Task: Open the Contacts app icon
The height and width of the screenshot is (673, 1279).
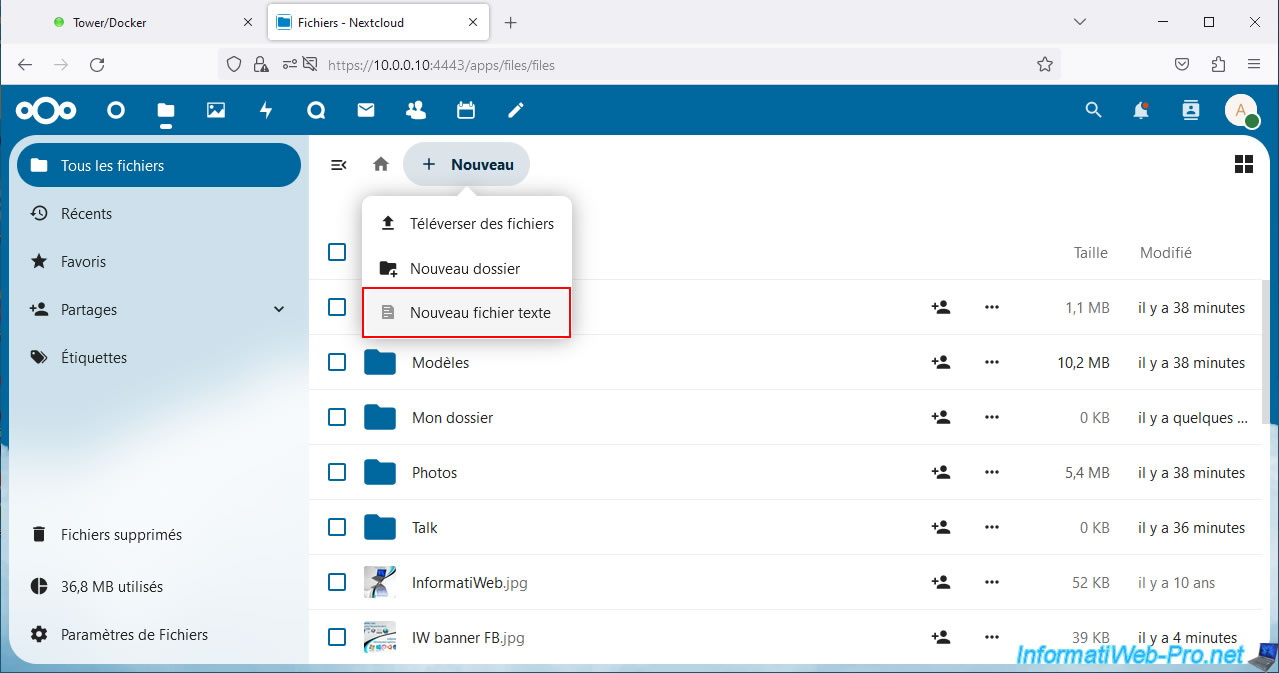Action: tap(416, 110)
